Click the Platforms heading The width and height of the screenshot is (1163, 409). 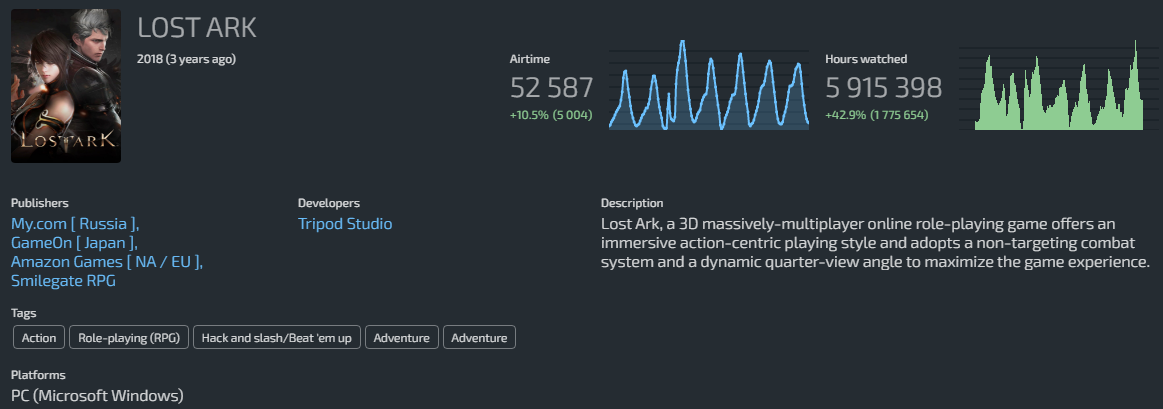tap(38, 375)
